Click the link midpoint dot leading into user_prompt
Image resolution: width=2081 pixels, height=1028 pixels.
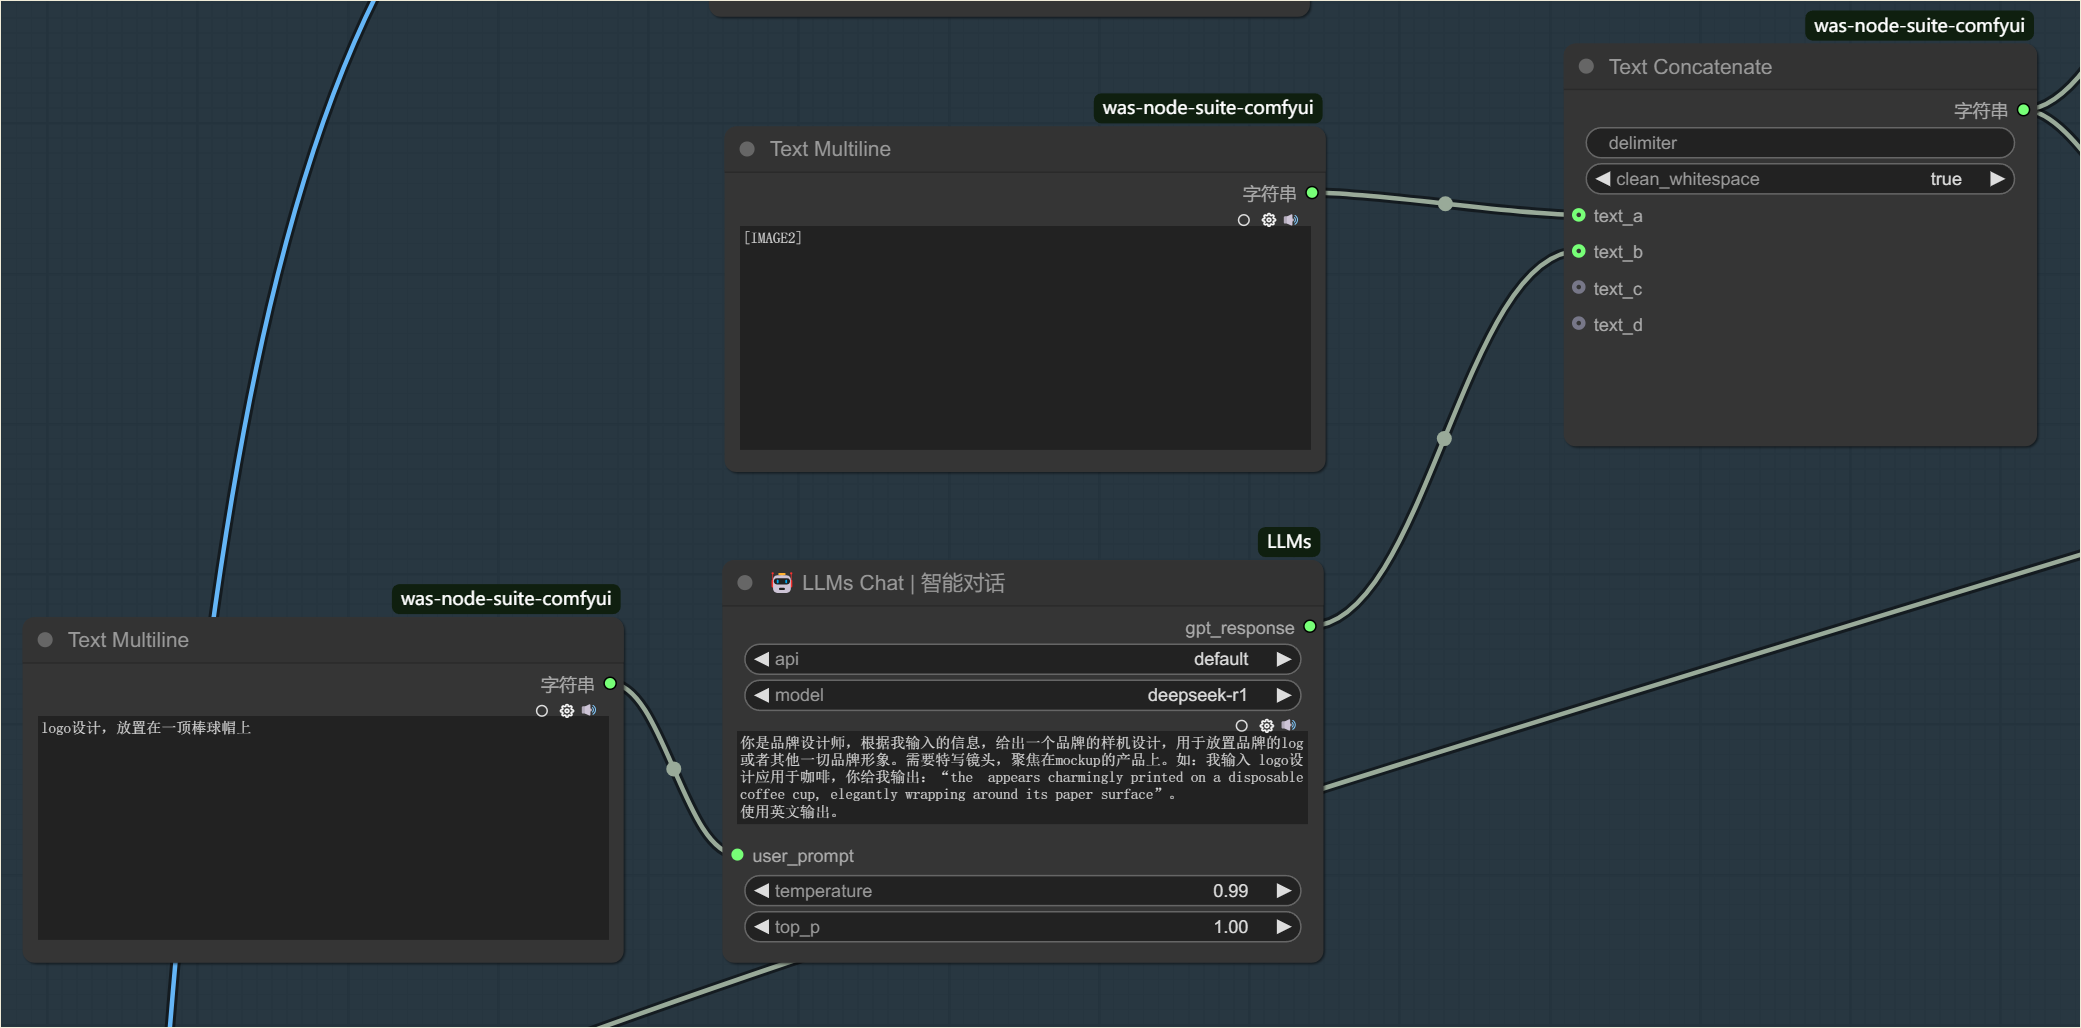[x=674, y=769]
